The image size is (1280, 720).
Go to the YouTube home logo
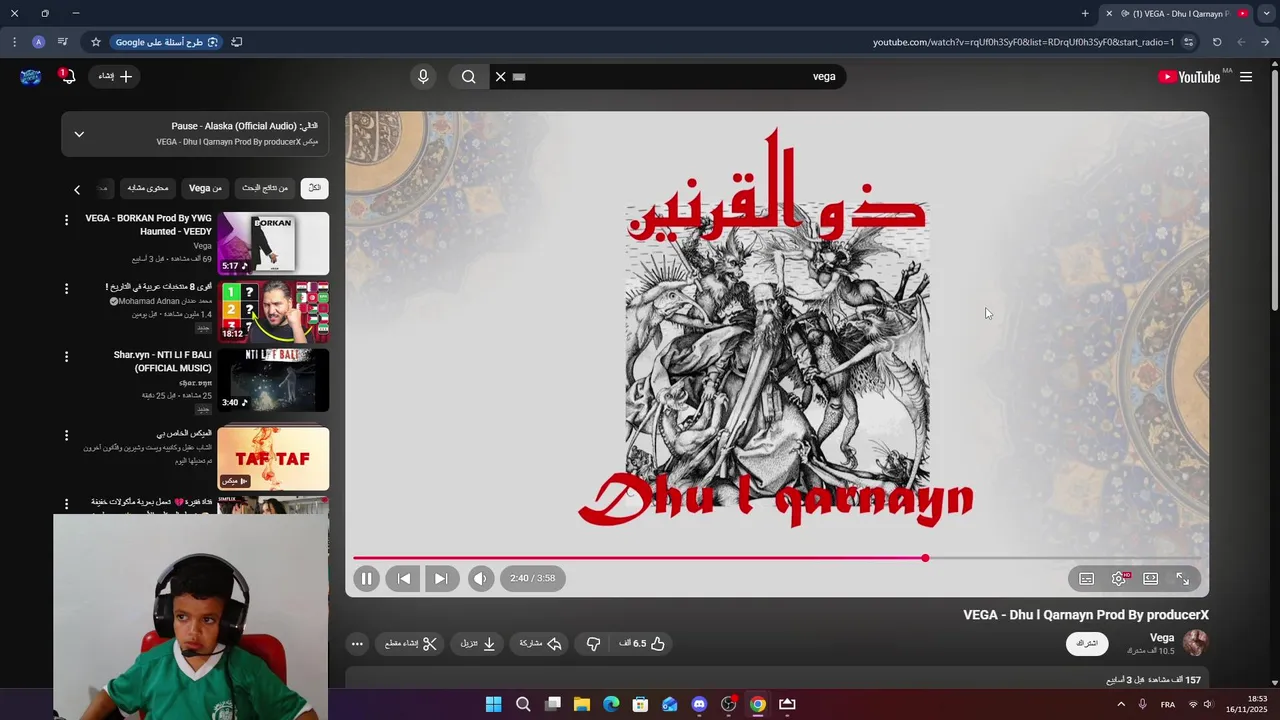click(x=1189, y=77)
